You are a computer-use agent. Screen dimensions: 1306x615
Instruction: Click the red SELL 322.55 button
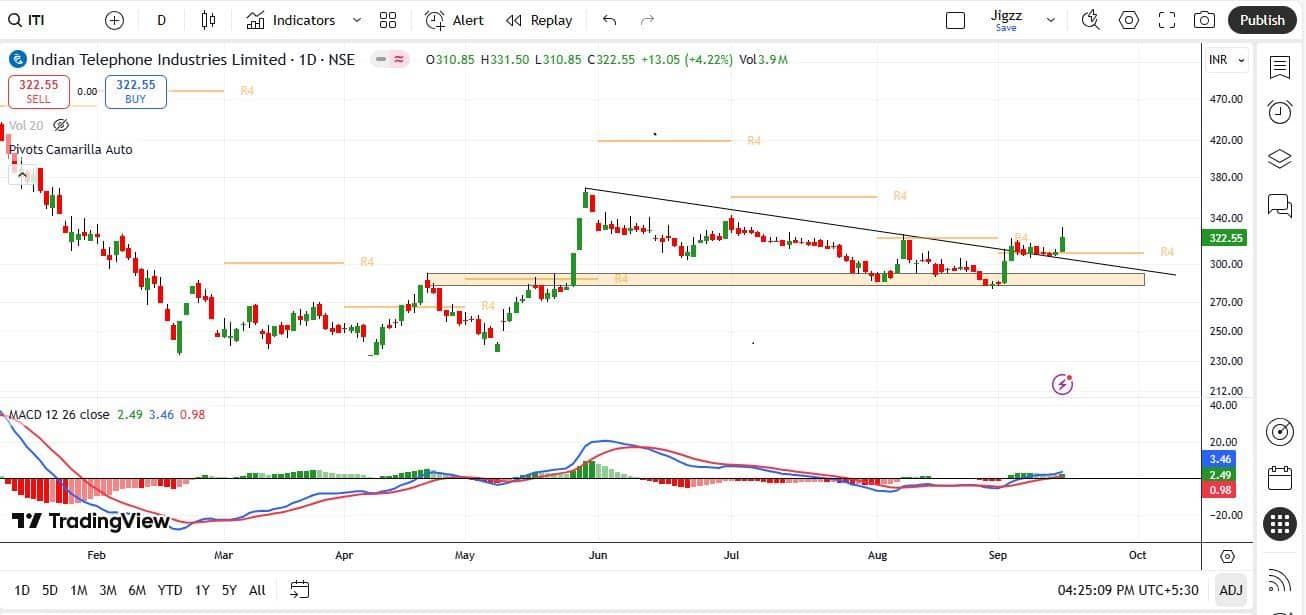point(38,91)
